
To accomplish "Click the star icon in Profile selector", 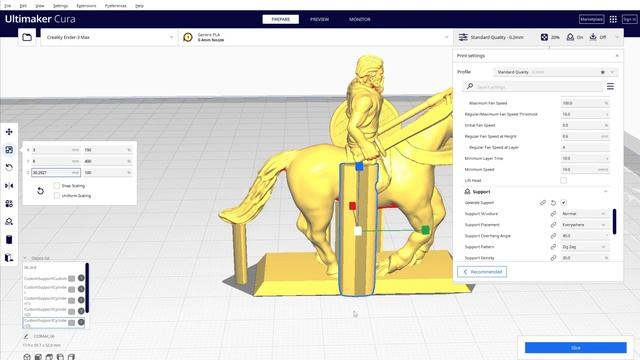I will point(602,72).
